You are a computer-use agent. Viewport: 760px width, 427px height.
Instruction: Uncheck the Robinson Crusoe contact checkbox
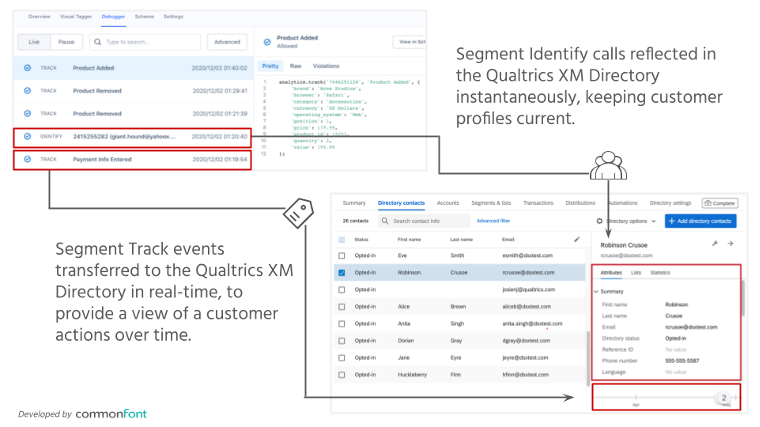(x=342, y=272)
